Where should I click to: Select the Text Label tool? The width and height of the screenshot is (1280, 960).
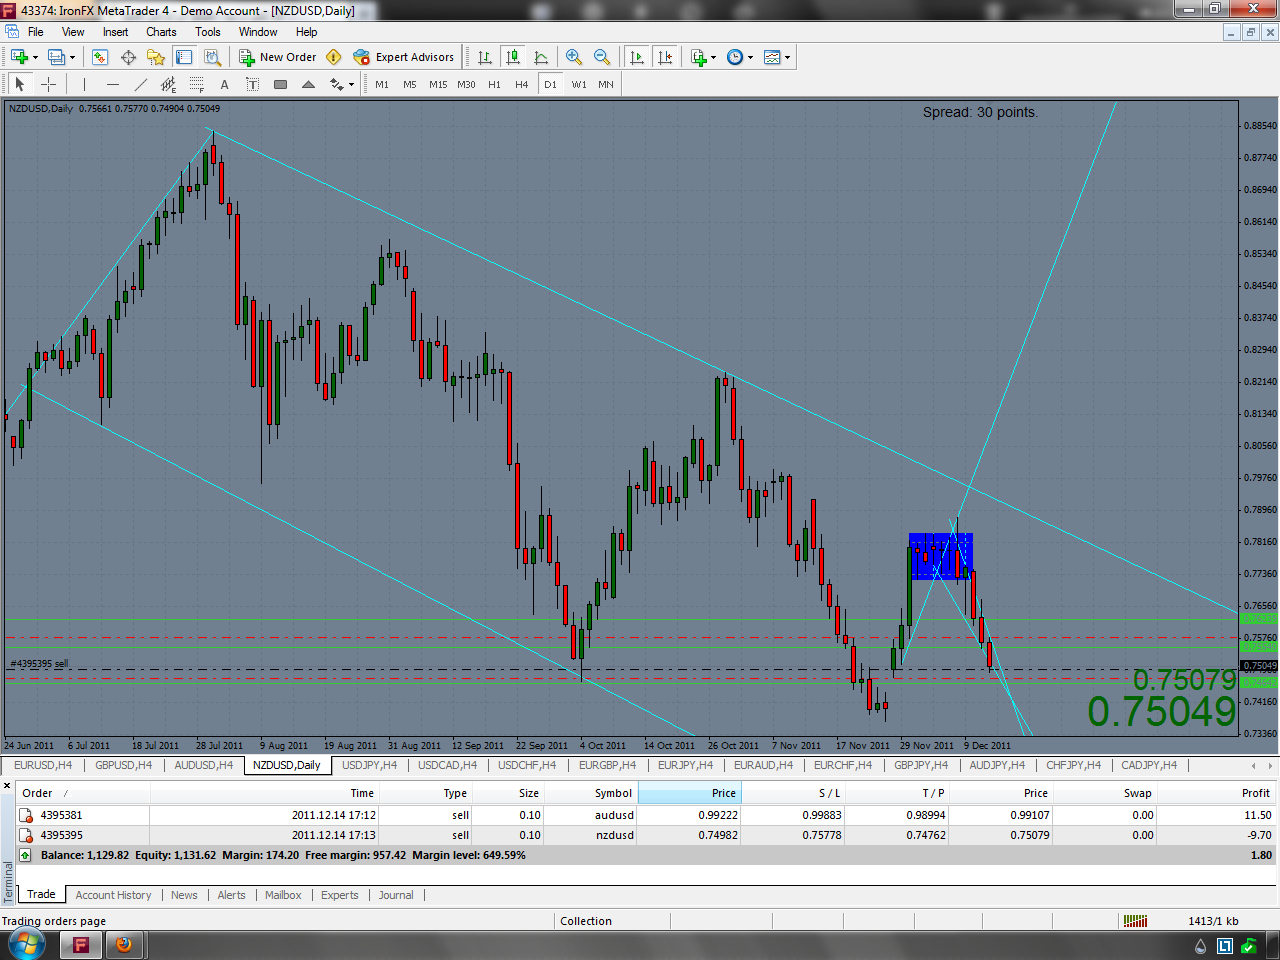click(x=252, y=84)
